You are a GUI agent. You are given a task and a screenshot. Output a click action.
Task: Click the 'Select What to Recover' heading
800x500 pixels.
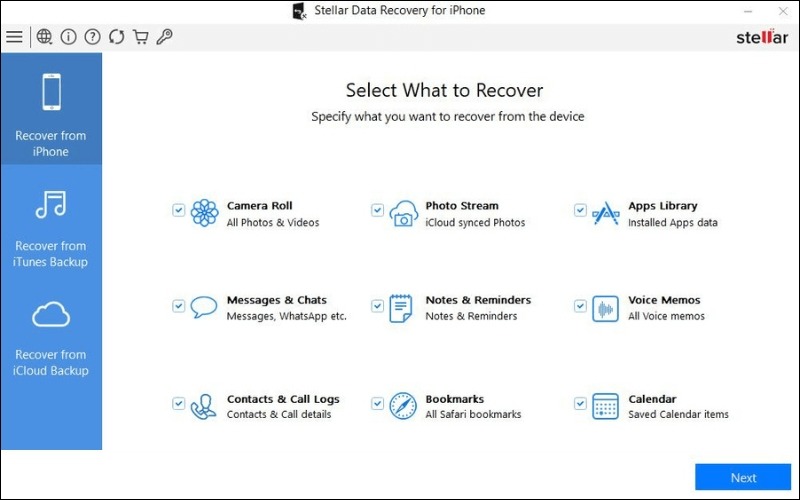click(x=444, y=90)
